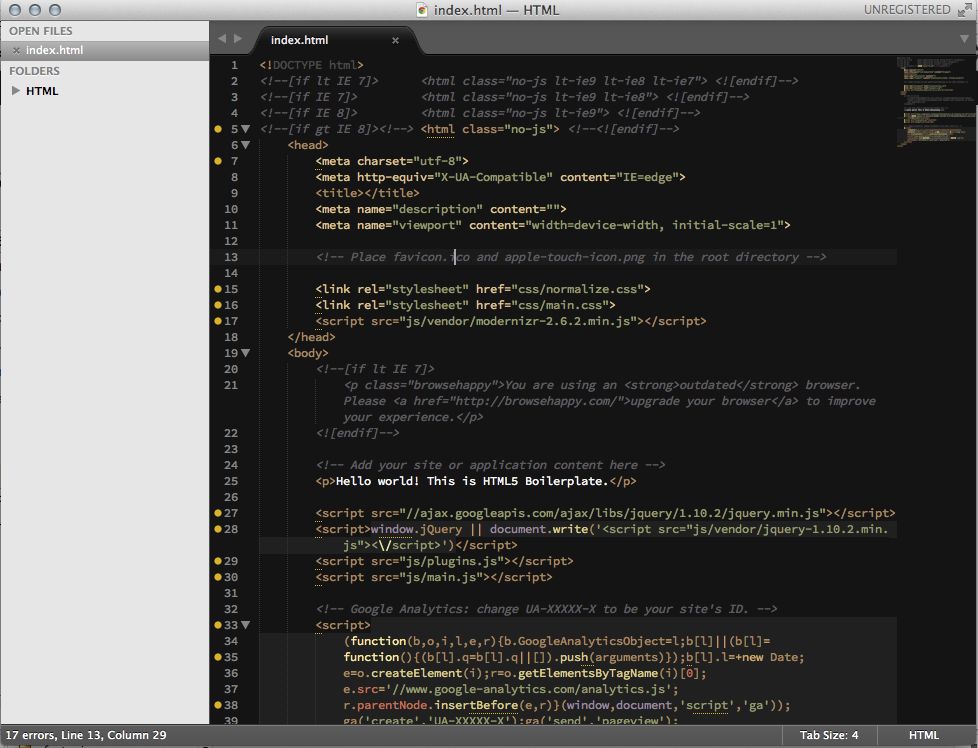This screenshot has height=748, width=978.
Task: Click the error marker dot on line 16
Action: tap(218, 305)
